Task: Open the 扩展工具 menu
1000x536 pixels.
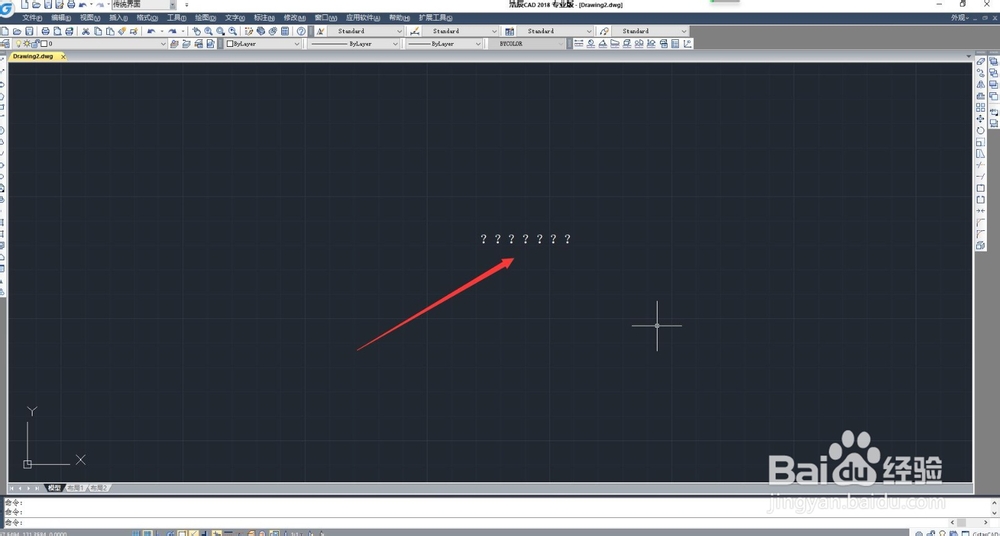Action: (436, 18)
